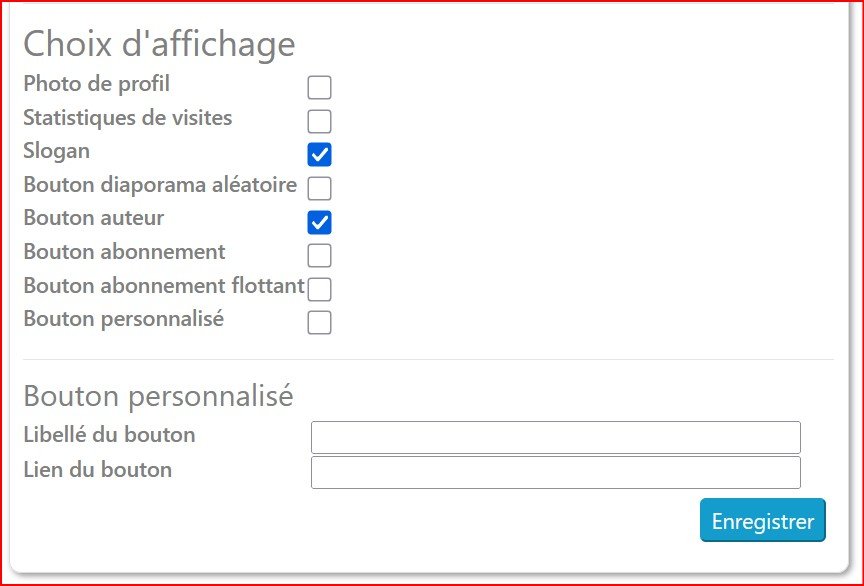
Task: Click the 'Statistiques de visites' label text
Action: point(127,118)
